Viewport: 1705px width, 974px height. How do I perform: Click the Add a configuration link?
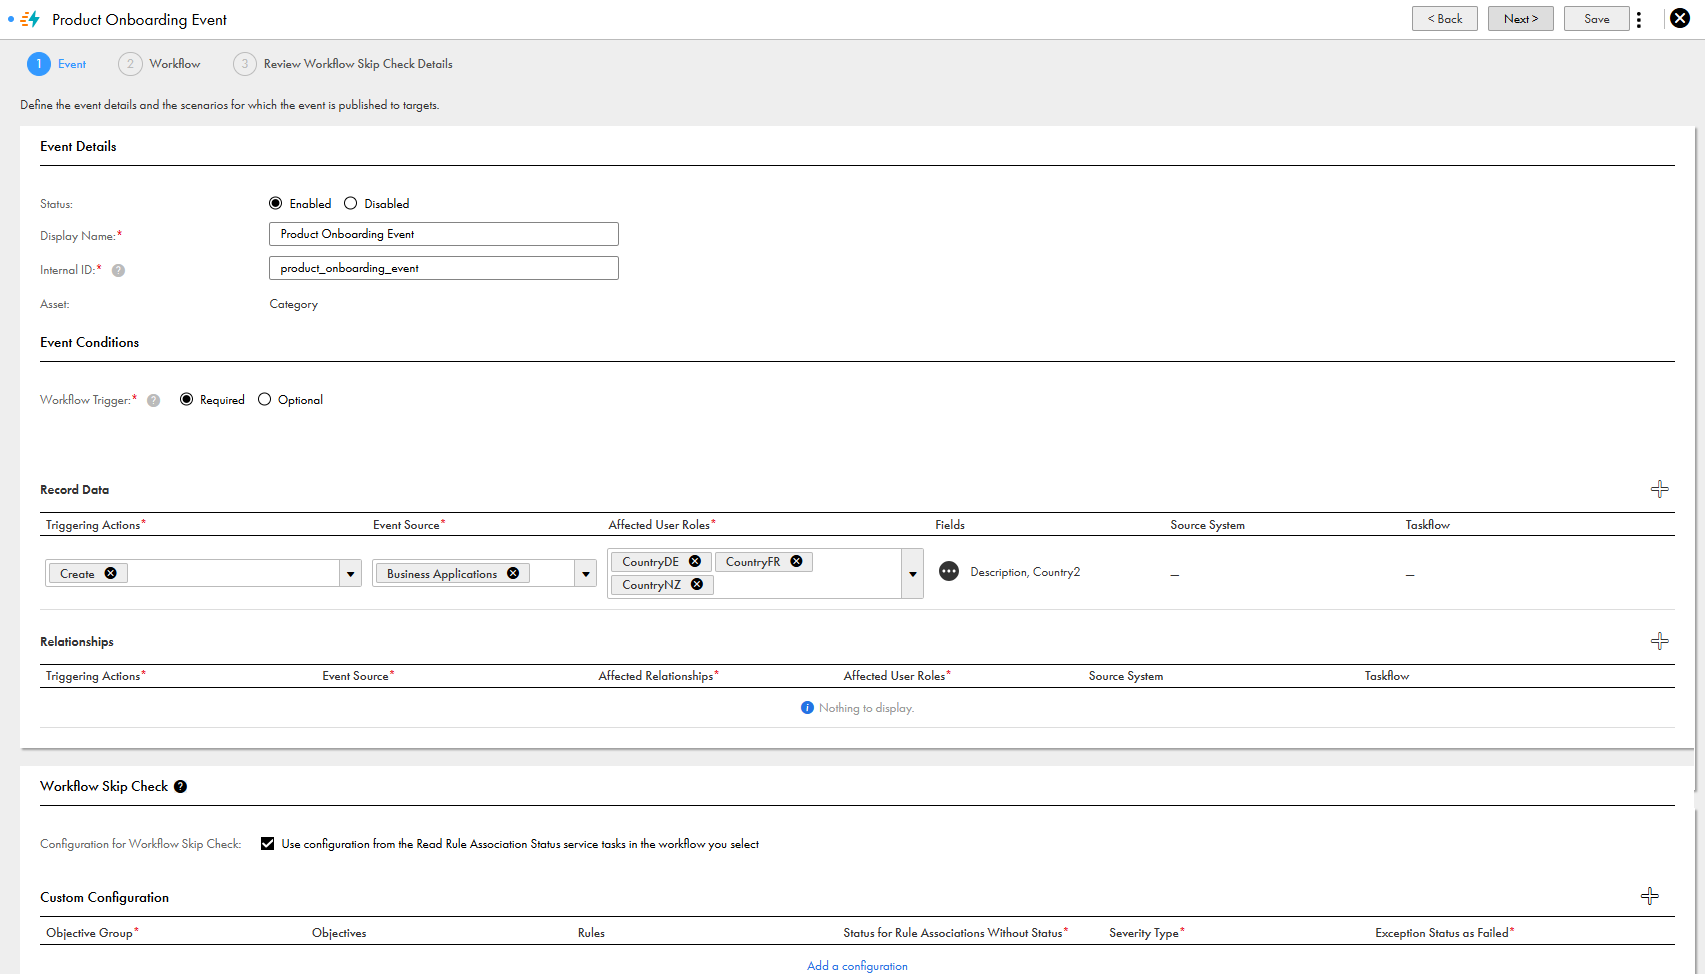click(857, 965)
